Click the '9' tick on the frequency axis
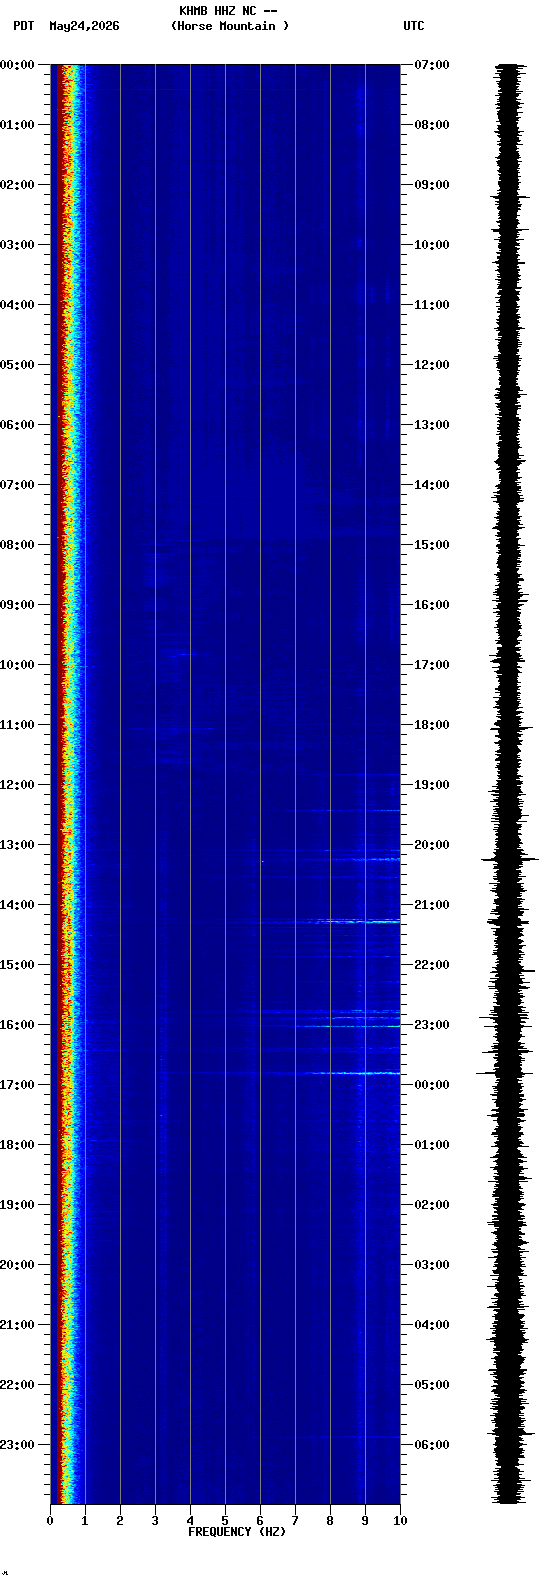 click(x=365, y=1521)
